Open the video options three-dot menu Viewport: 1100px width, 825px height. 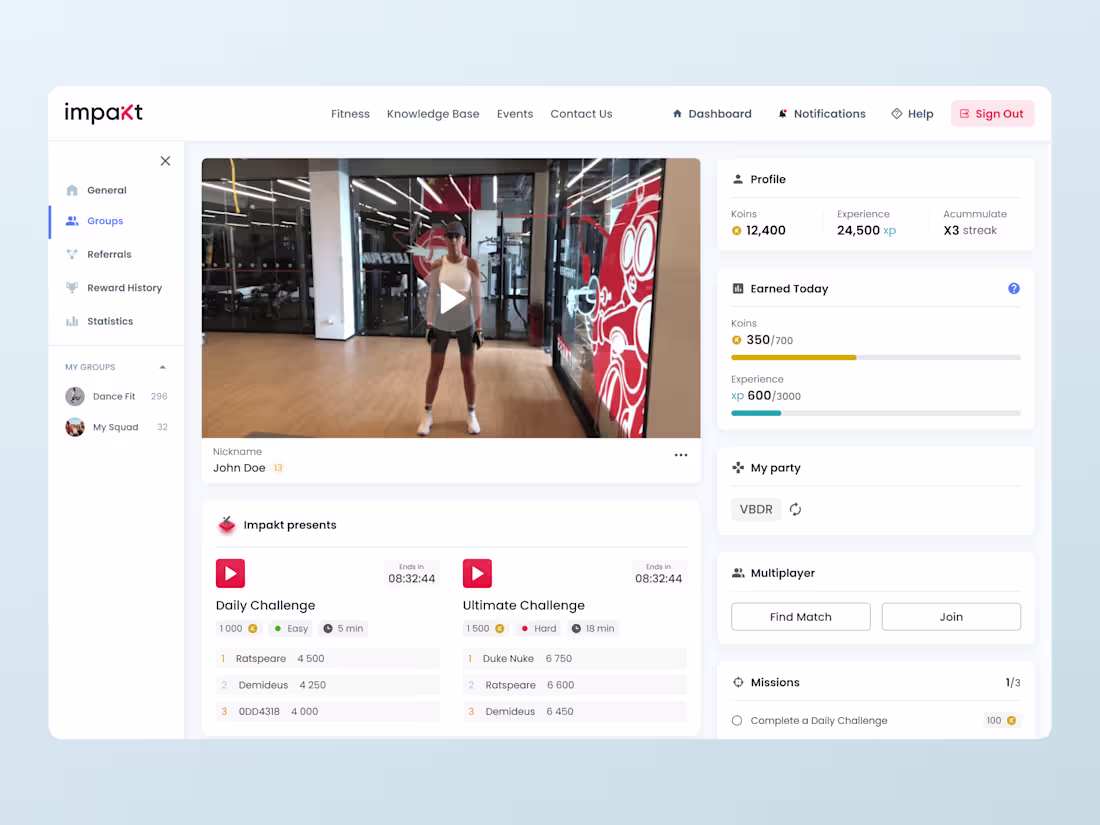681,454
